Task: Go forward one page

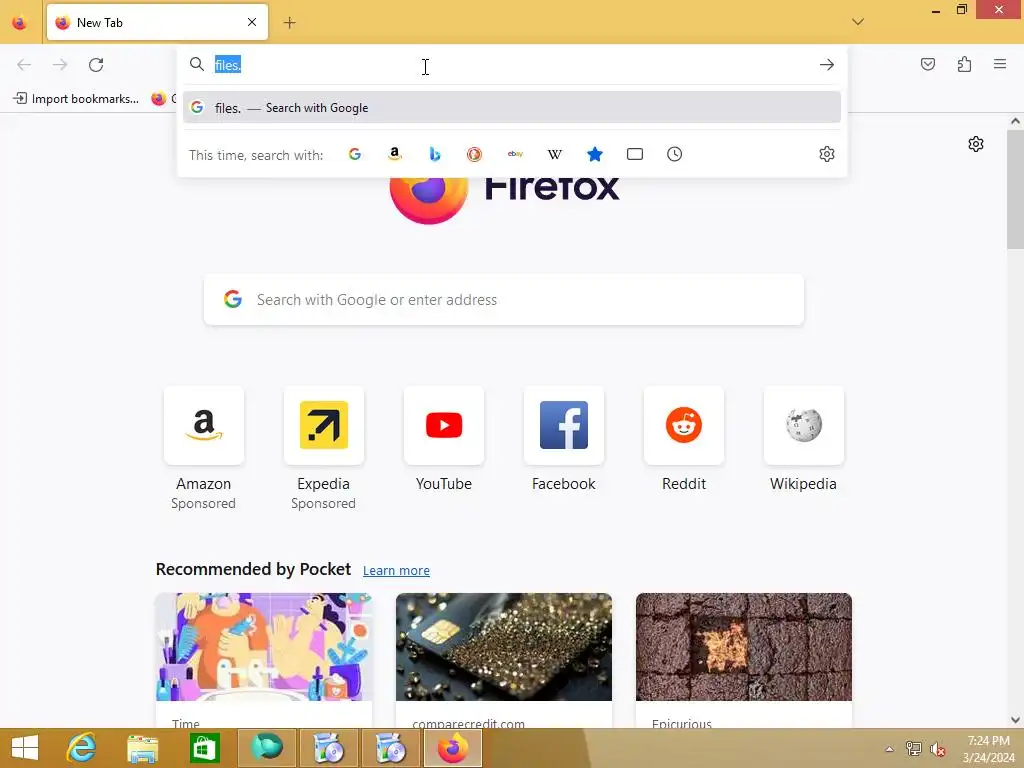Action: (60, 65)
